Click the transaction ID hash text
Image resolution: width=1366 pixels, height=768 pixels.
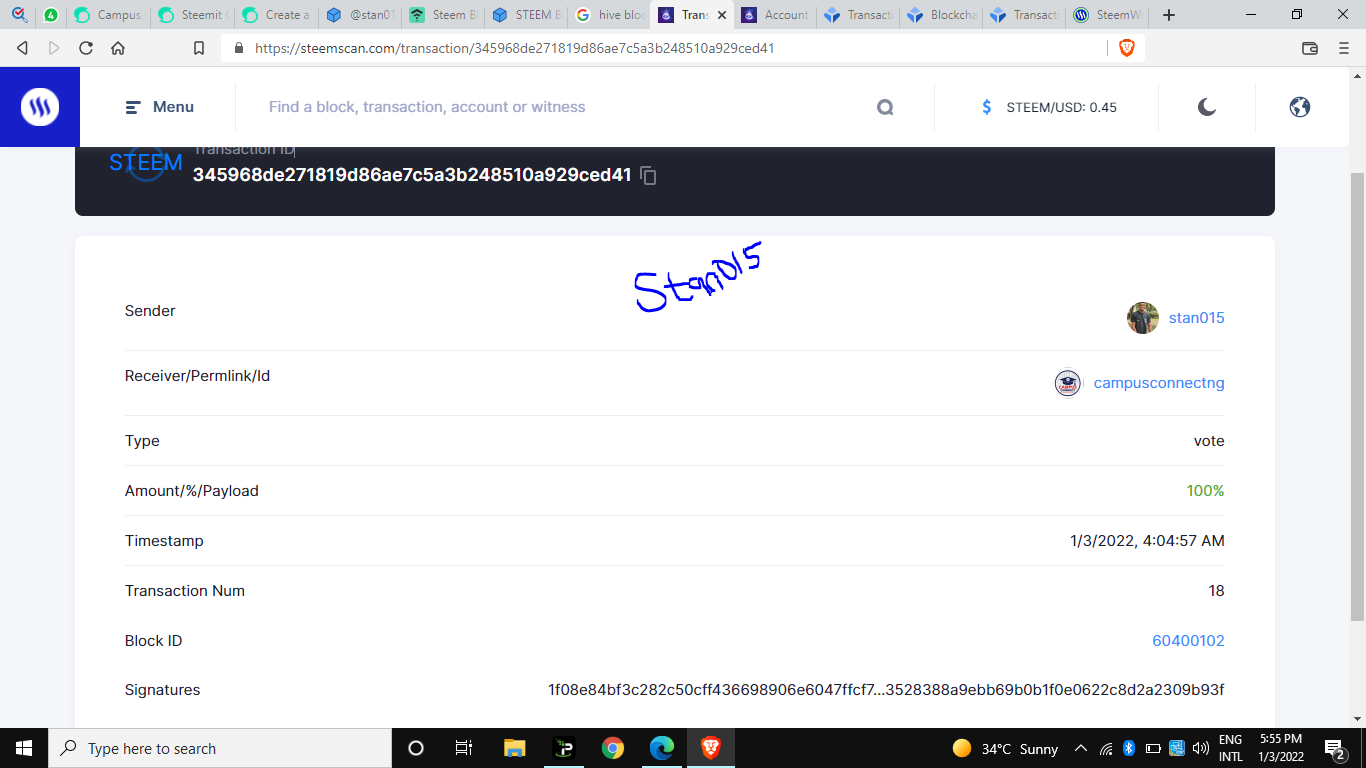(x=412, y=175)
